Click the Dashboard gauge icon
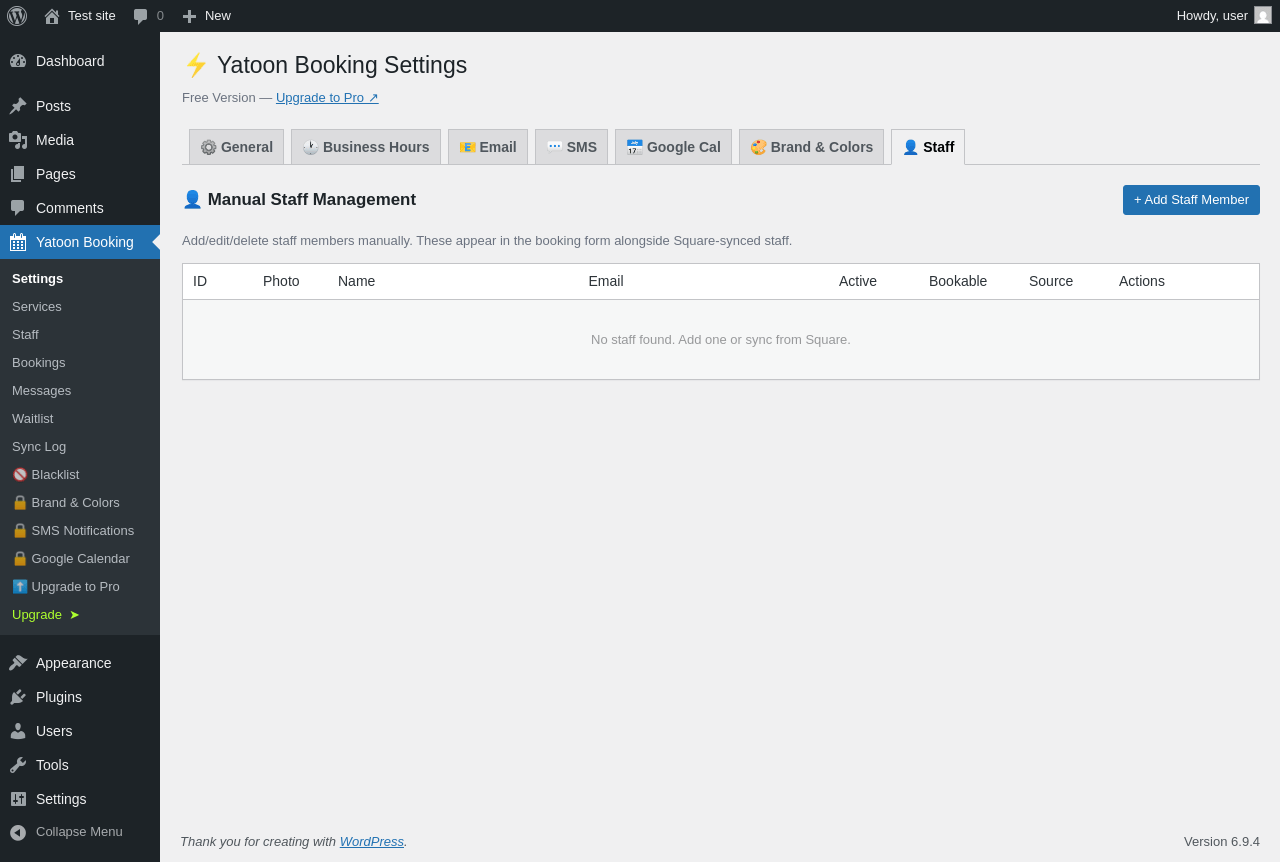1280x862 pixels. 18,61
